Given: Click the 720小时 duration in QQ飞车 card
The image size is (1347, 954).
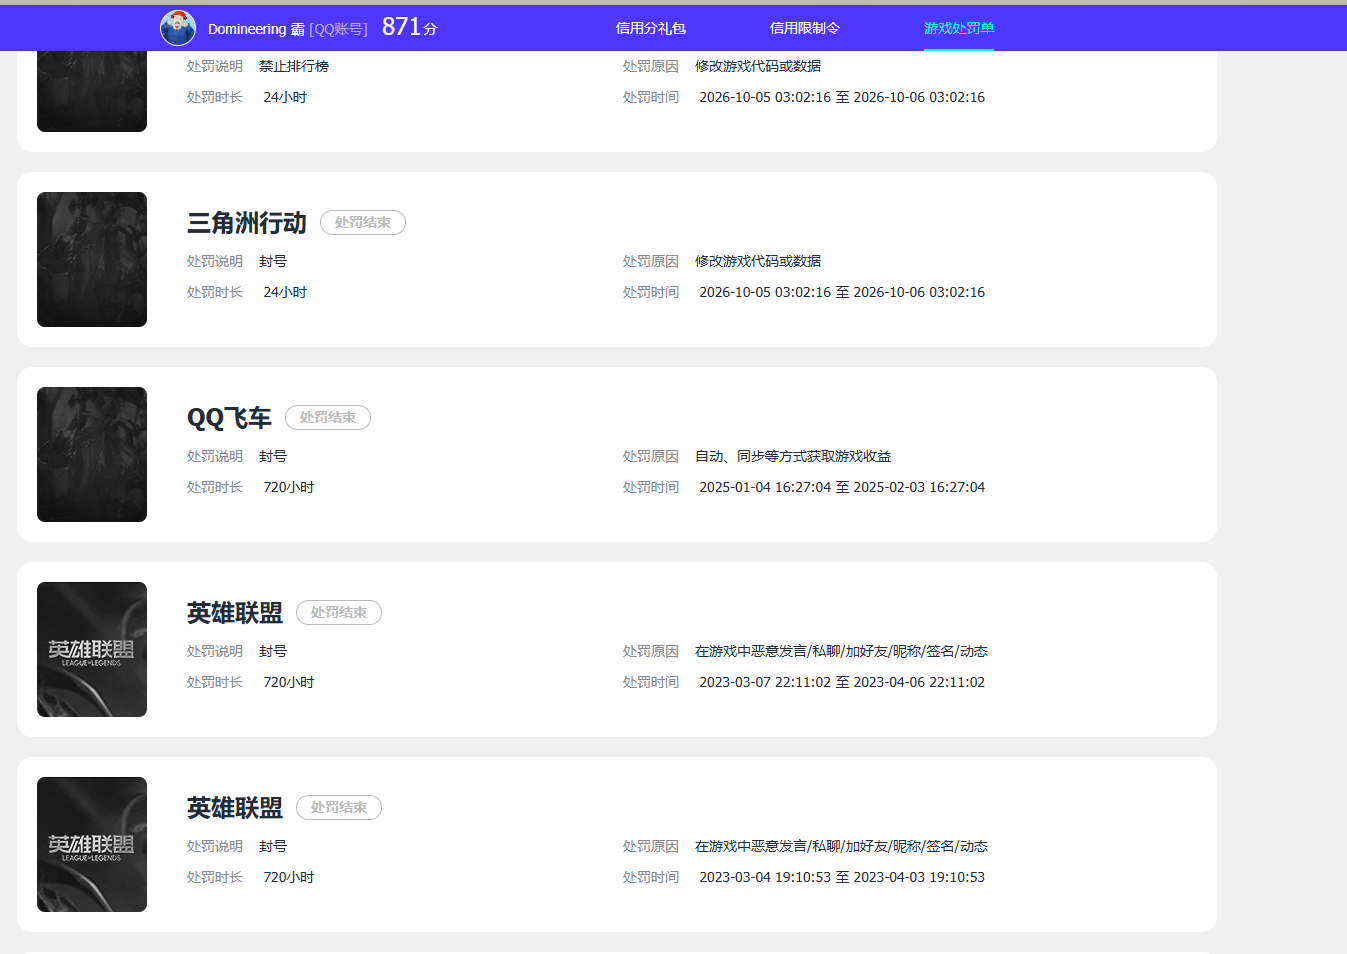Looking at the screenshot, I should click(x=289, y=487).
